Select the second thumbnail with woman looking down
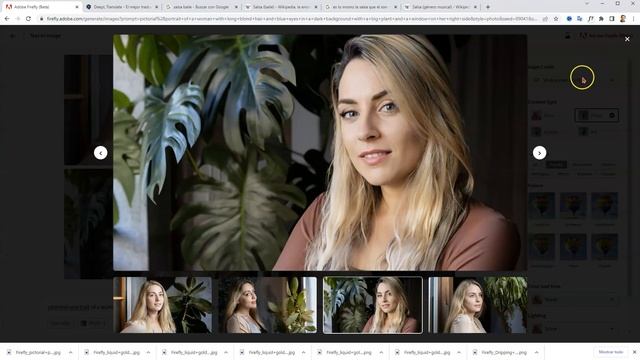The image size is (640, 360). coord(267,305)
